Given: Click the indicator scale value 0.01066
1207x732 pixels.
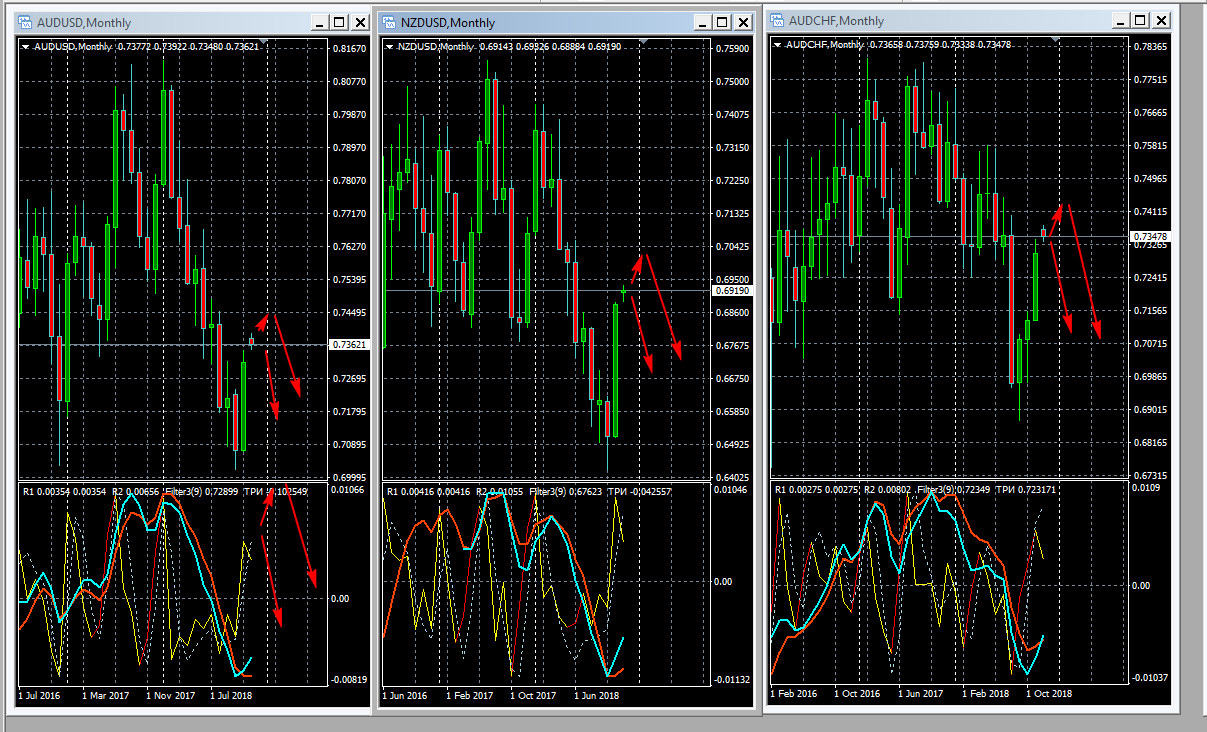Looking at the screenshot, I should click(347, 490).
